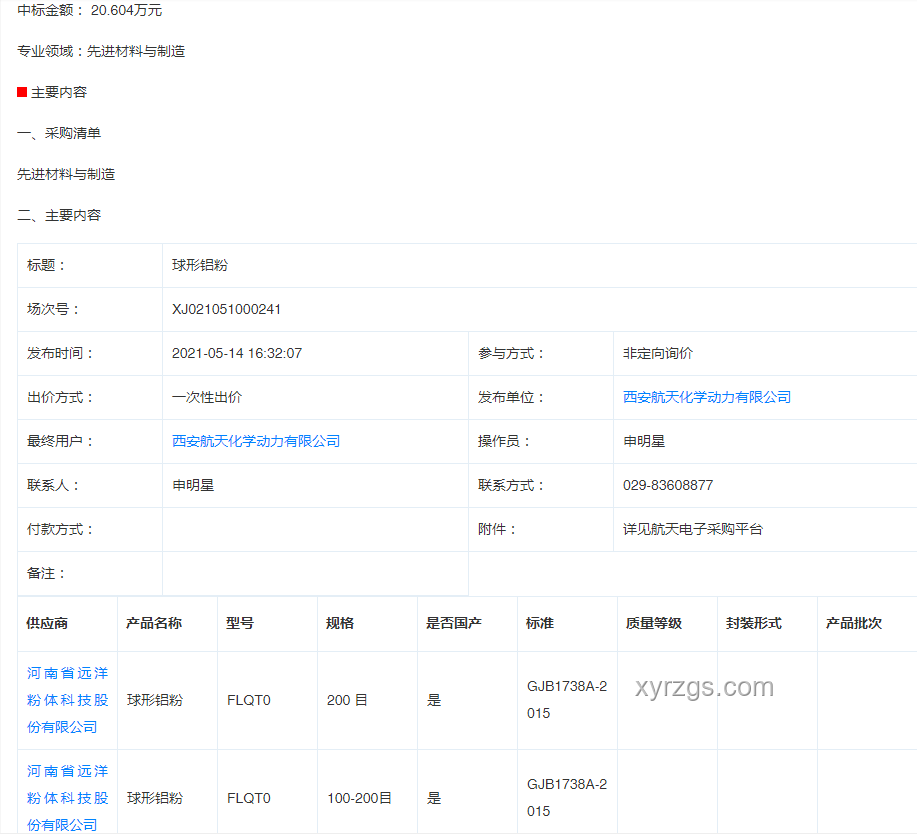Screen dimensions: 917x836
Task: Click GJB1738A-2015 standard in 100-200目 row
Action: 567,797
